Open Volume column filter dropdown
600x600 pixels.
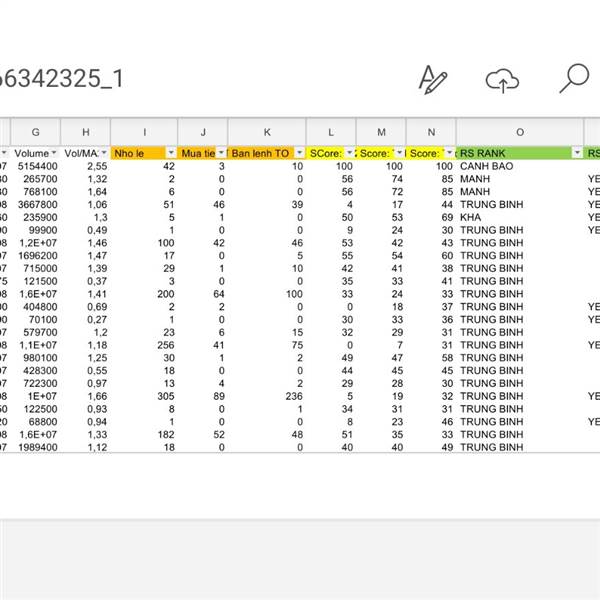pyautogui.click(x=54, y=153)
